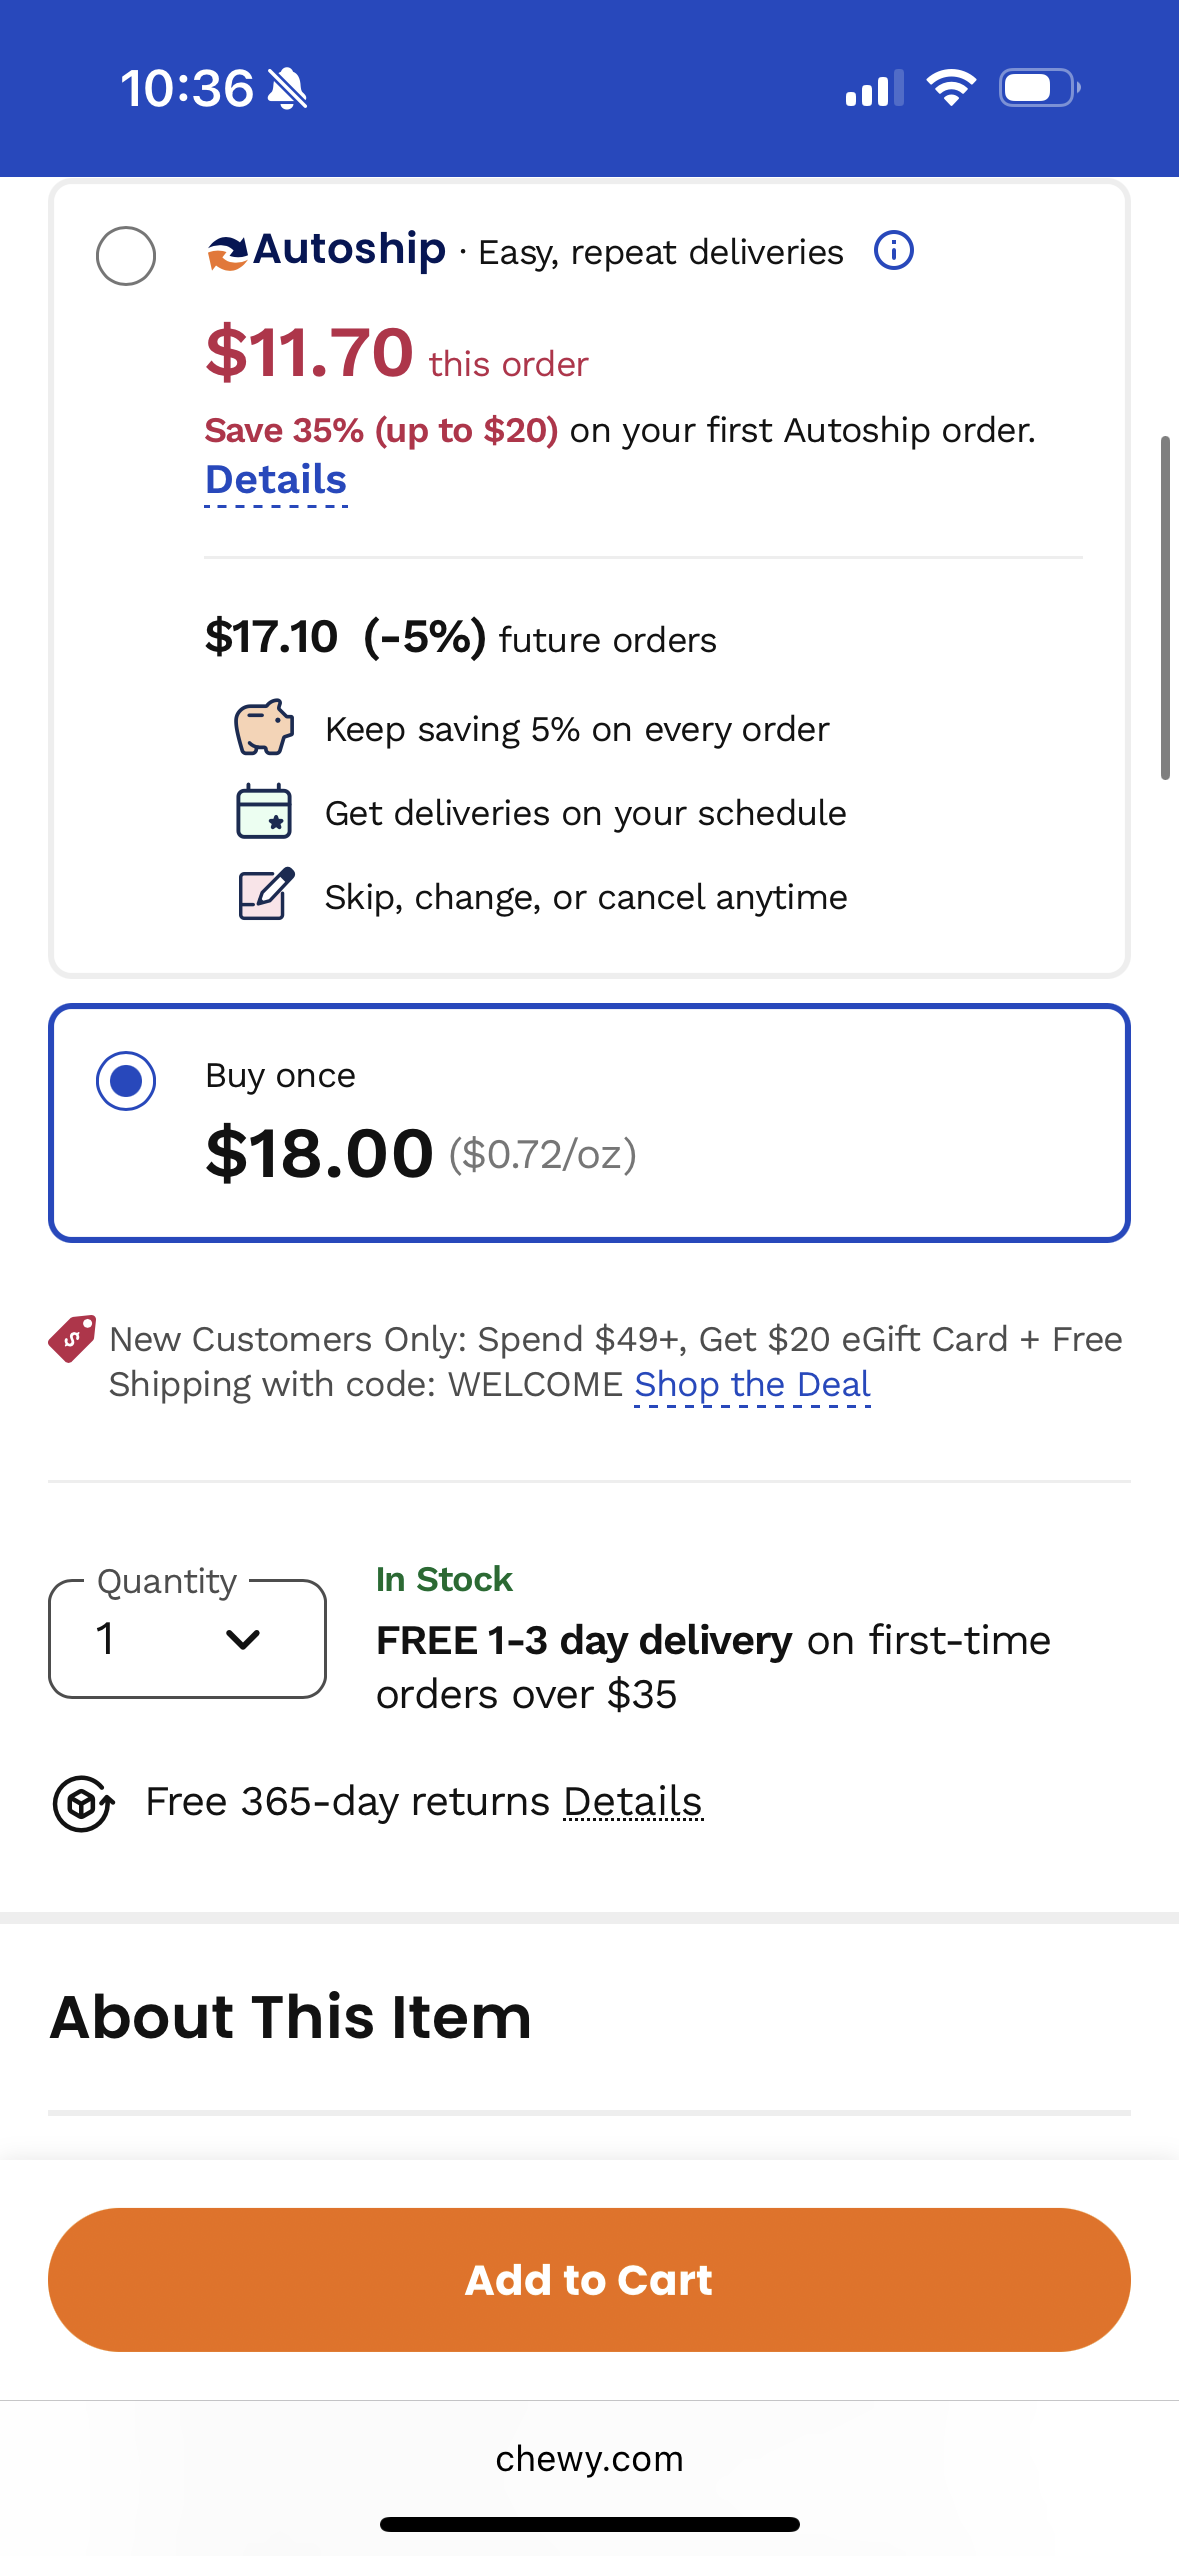Tap the piggy bank savings icon

click(x=264, y=727)
